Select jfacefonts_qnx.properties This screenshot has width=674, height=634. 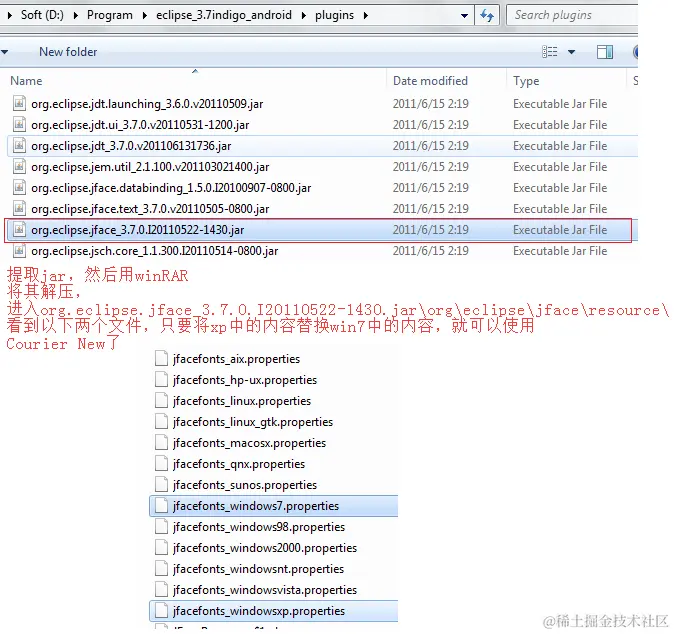click(239, 464)
